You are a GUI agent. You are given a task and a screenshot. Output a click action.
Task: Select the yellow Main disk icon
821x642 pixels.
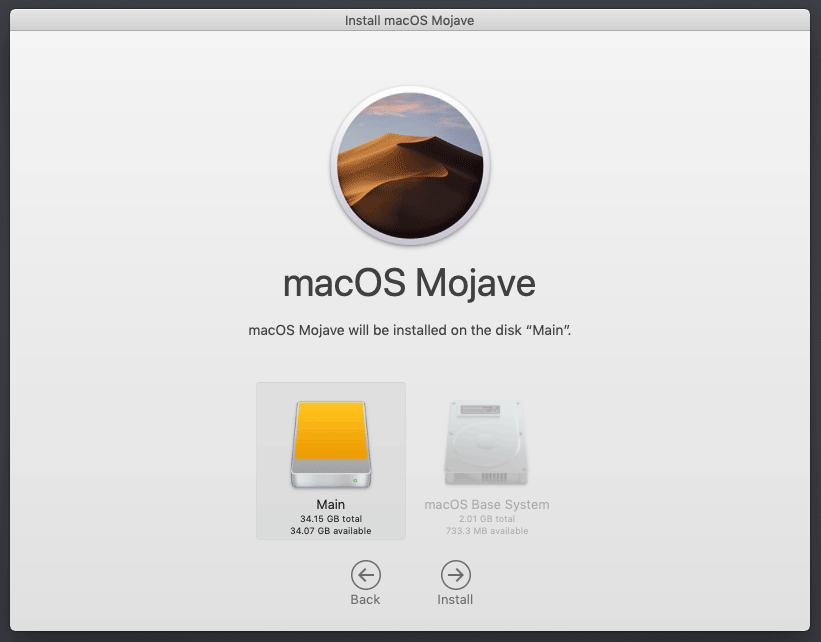(331, 444)
